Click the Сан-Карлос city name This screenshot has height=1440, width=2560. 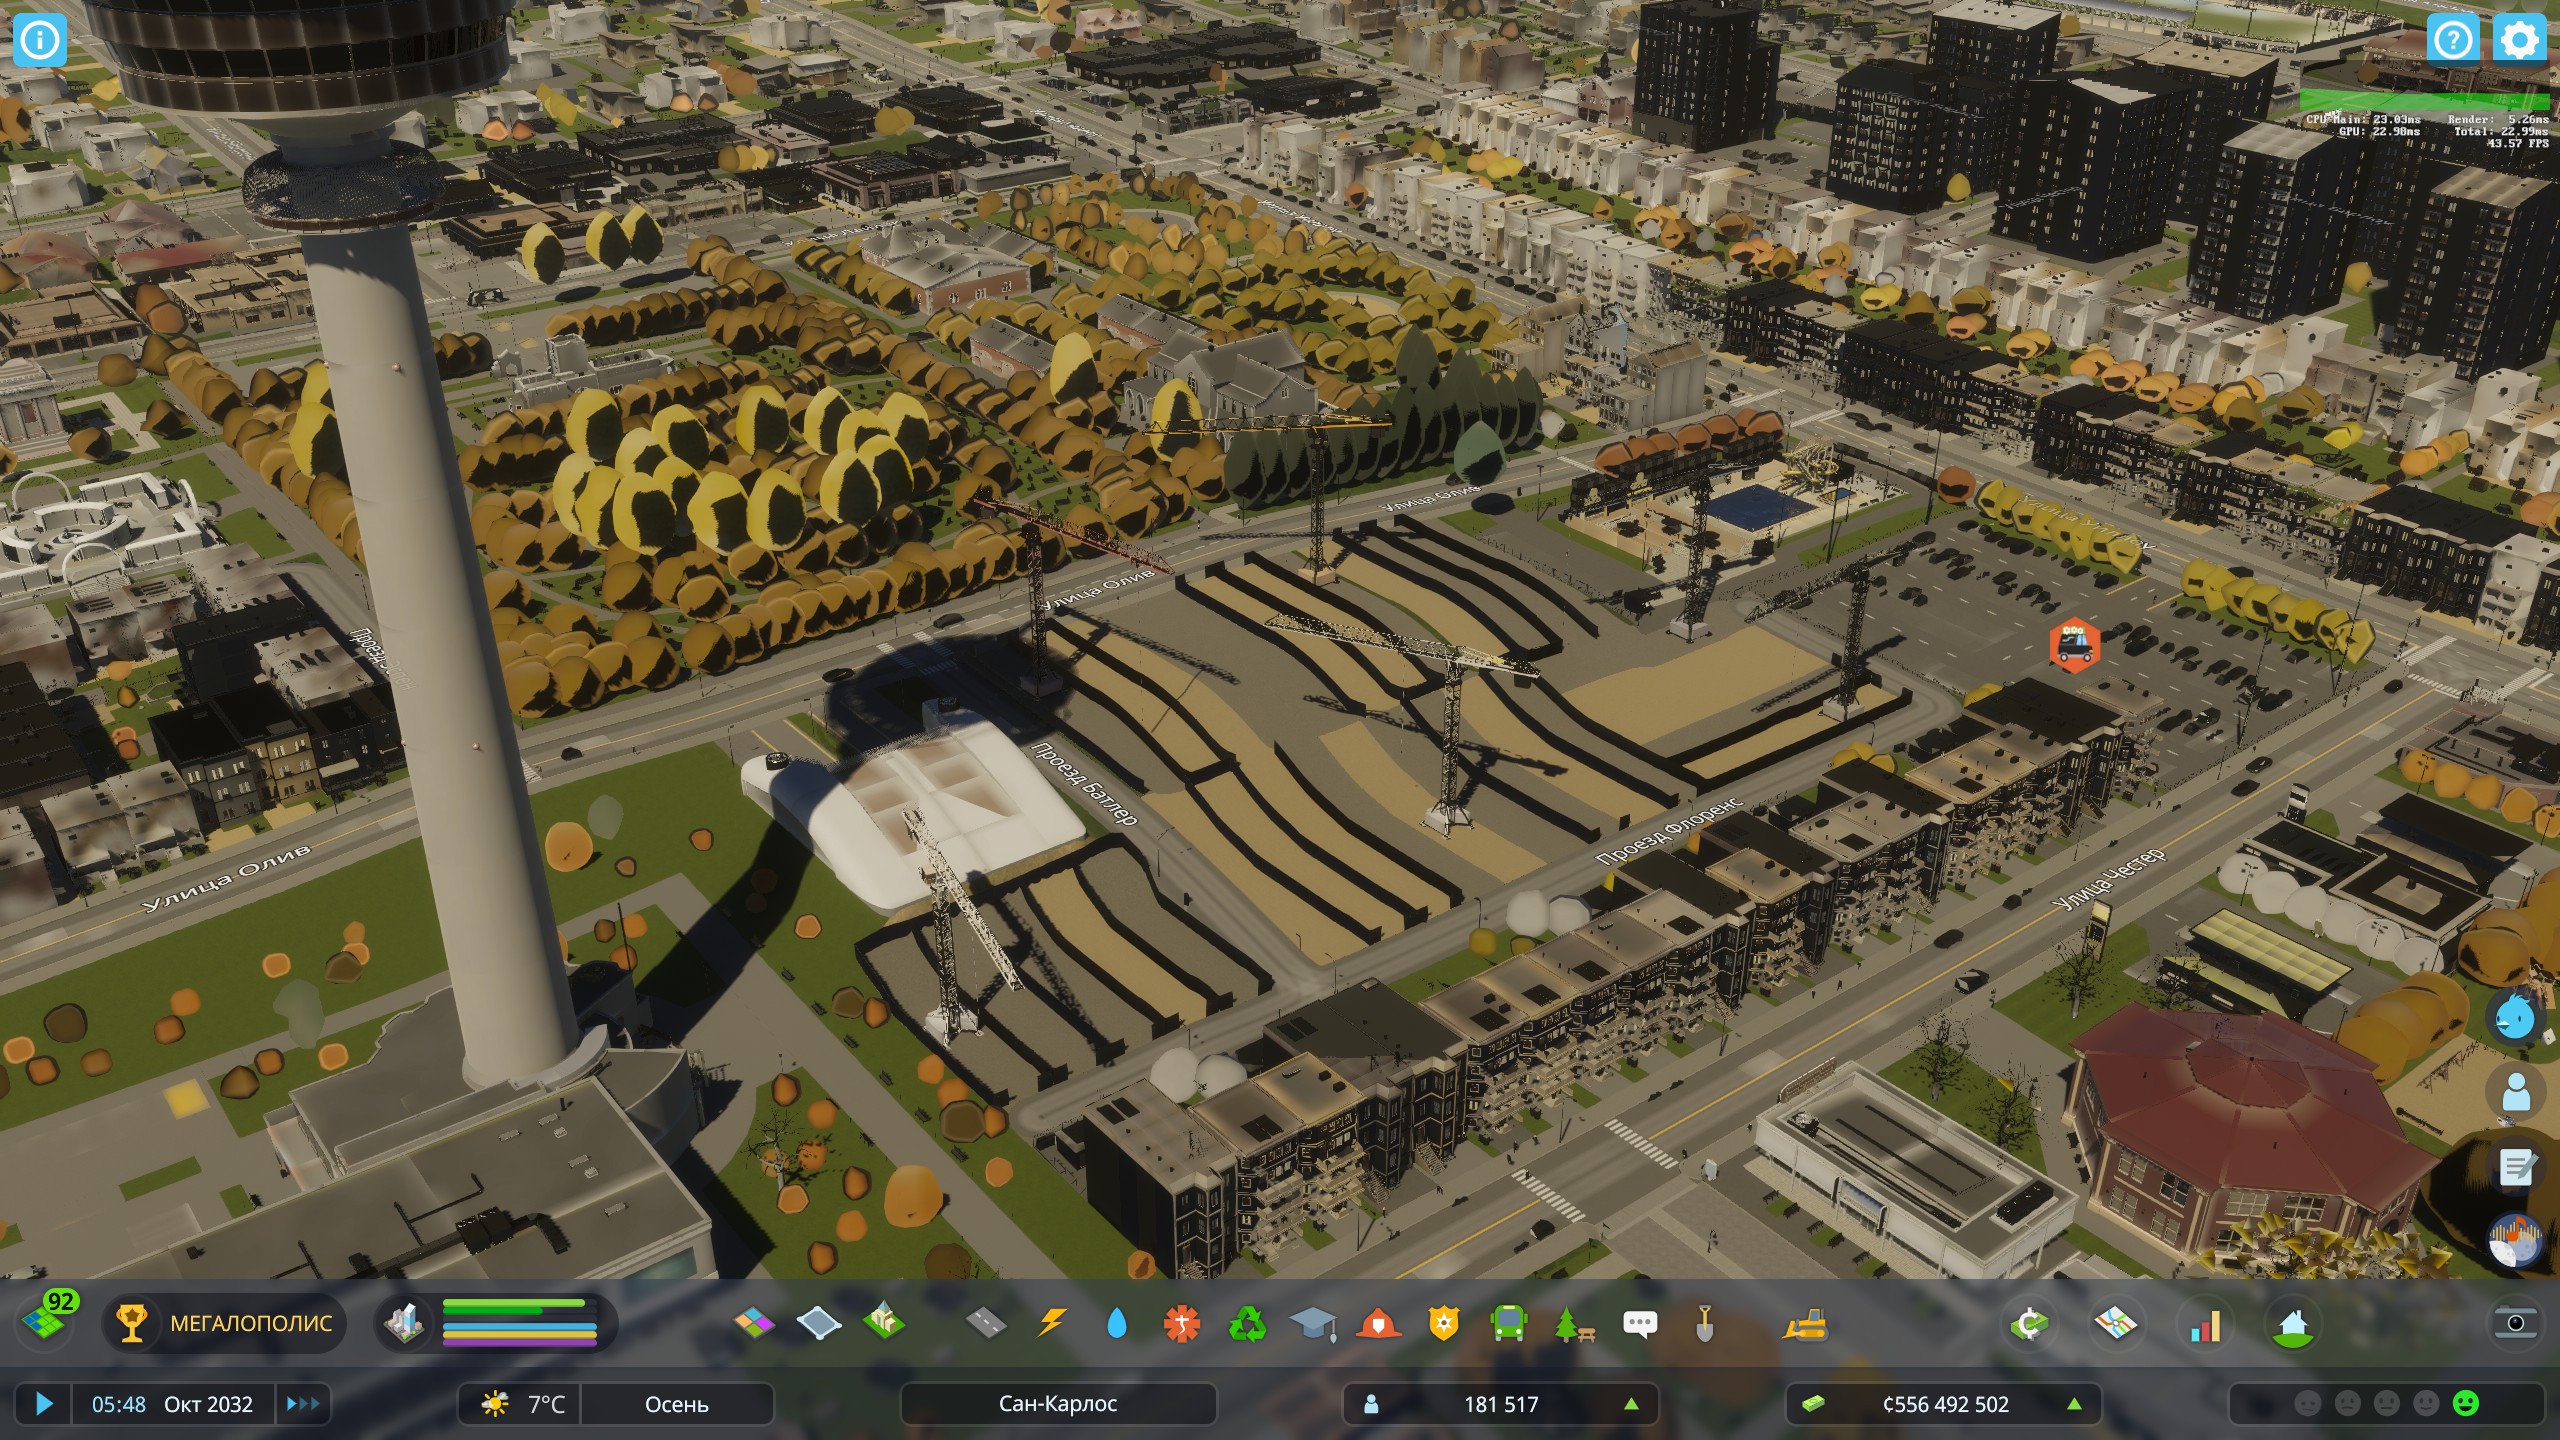pos(1058,1404)
